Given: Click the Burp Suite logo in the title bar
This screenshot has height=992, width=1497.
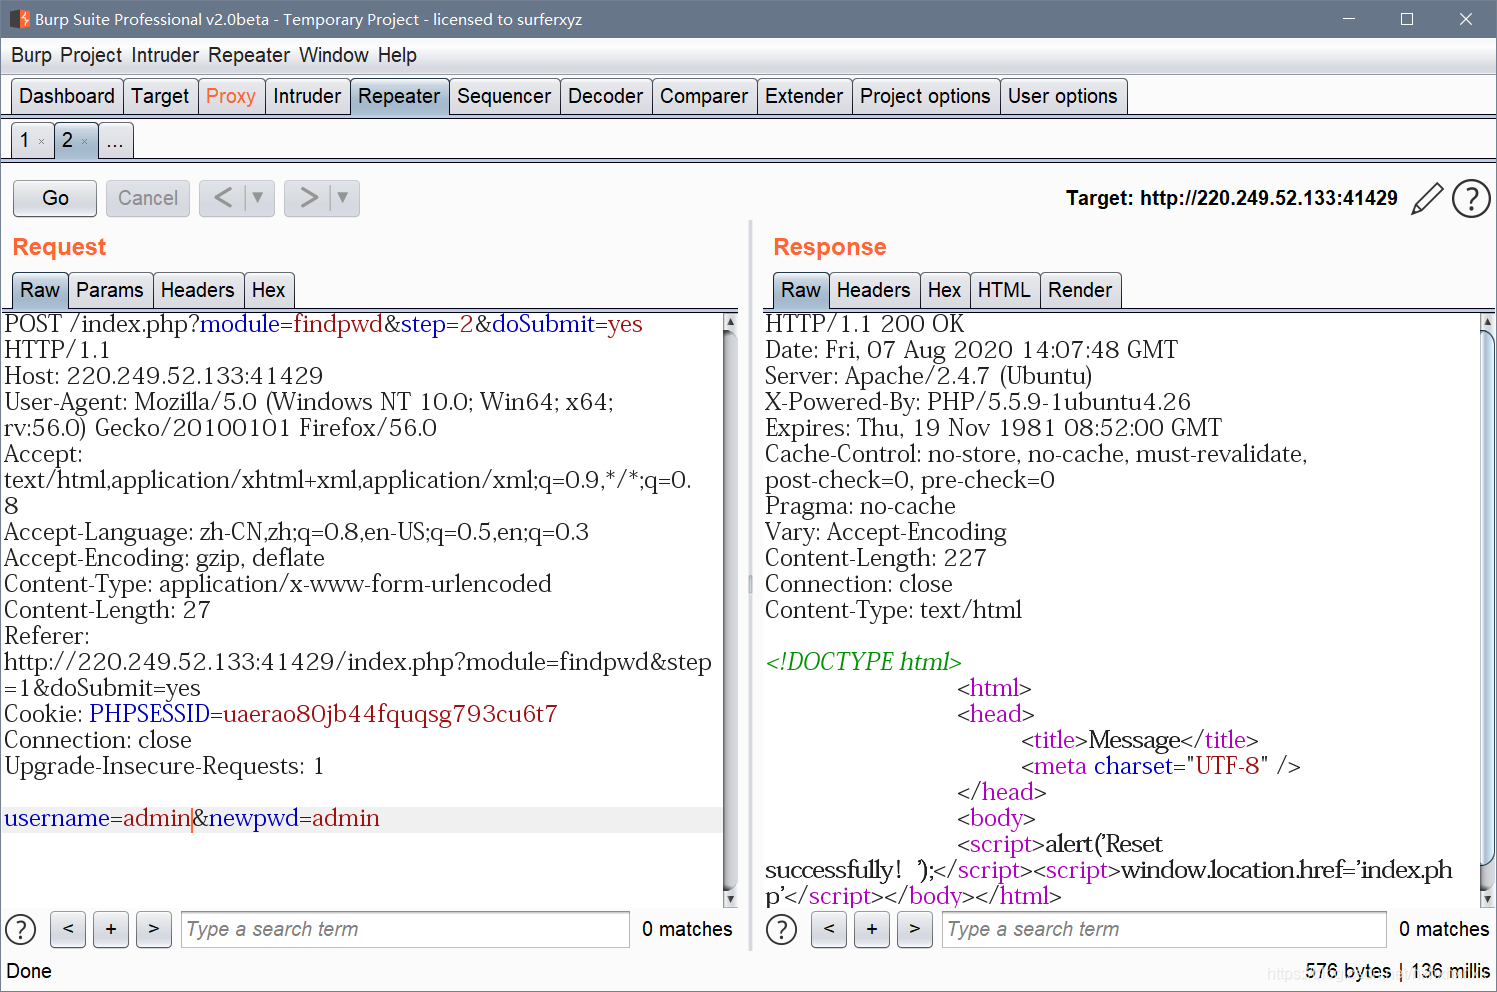Looking at the screenshot, I should pos(19,19).
